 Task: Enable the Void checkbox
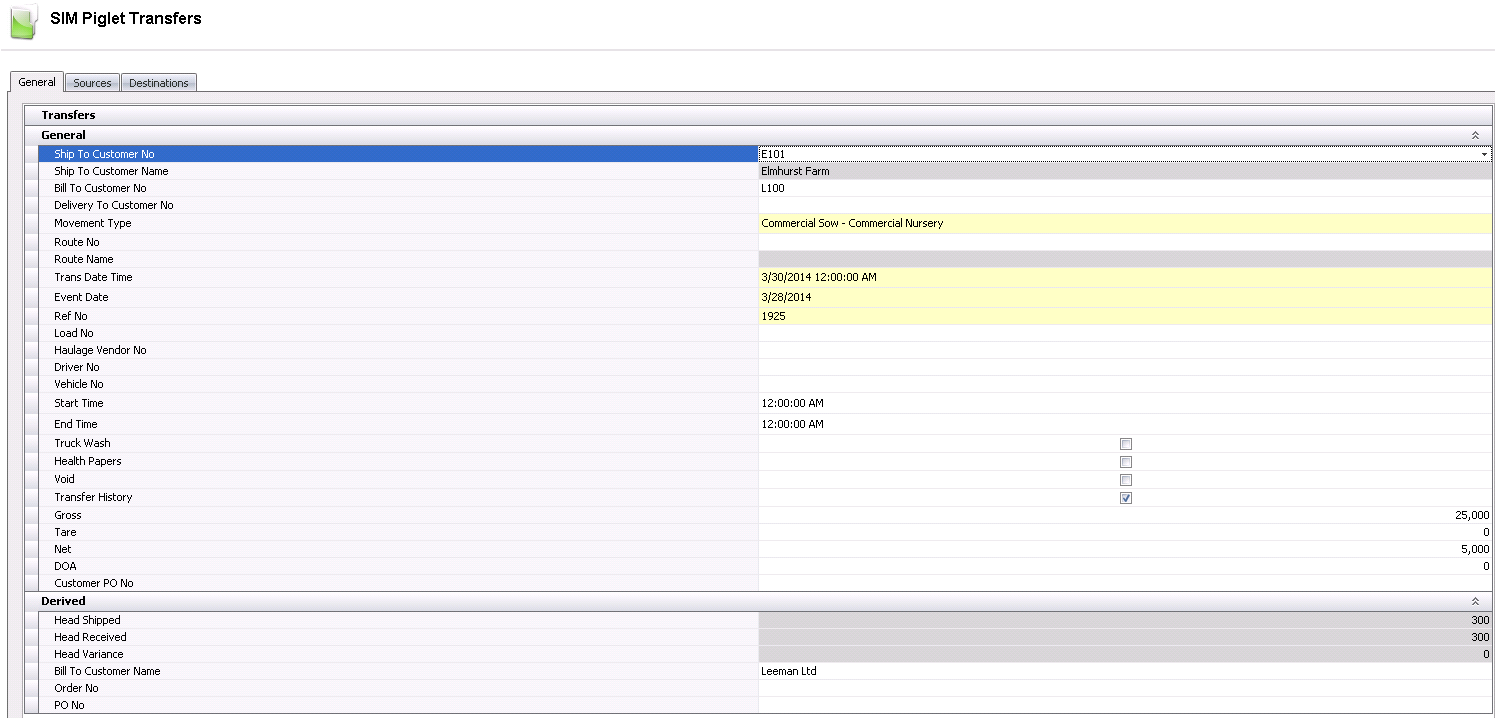[x=1126, y=480]
